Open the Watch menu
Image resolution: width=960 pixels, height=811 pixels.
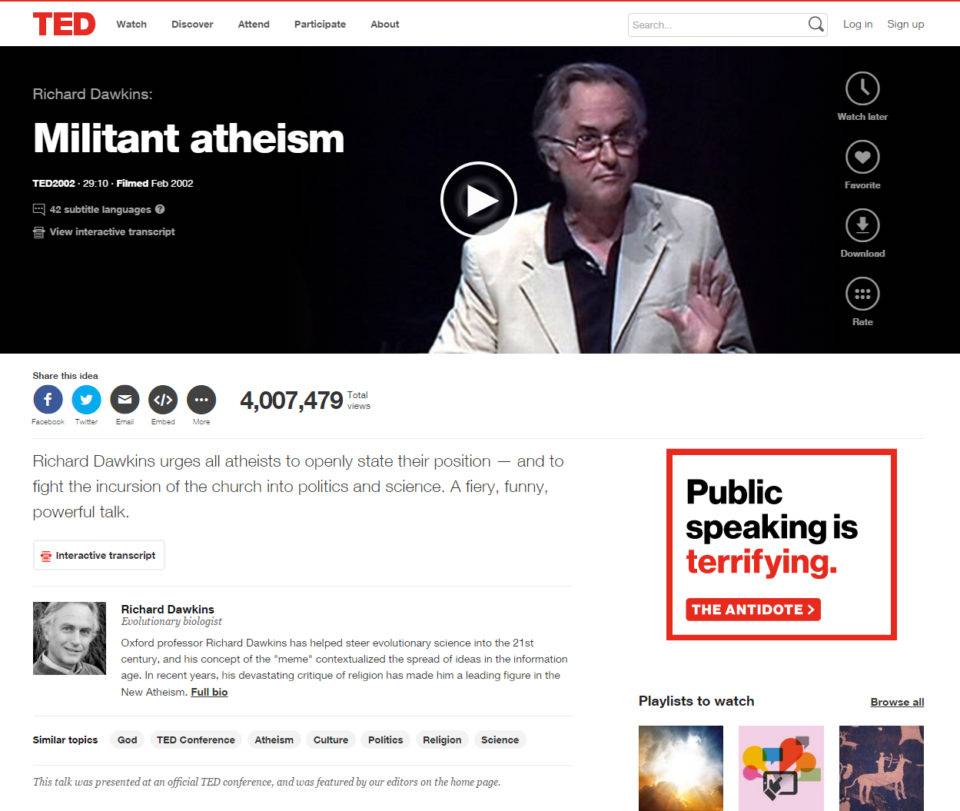[x=132, y=24]
